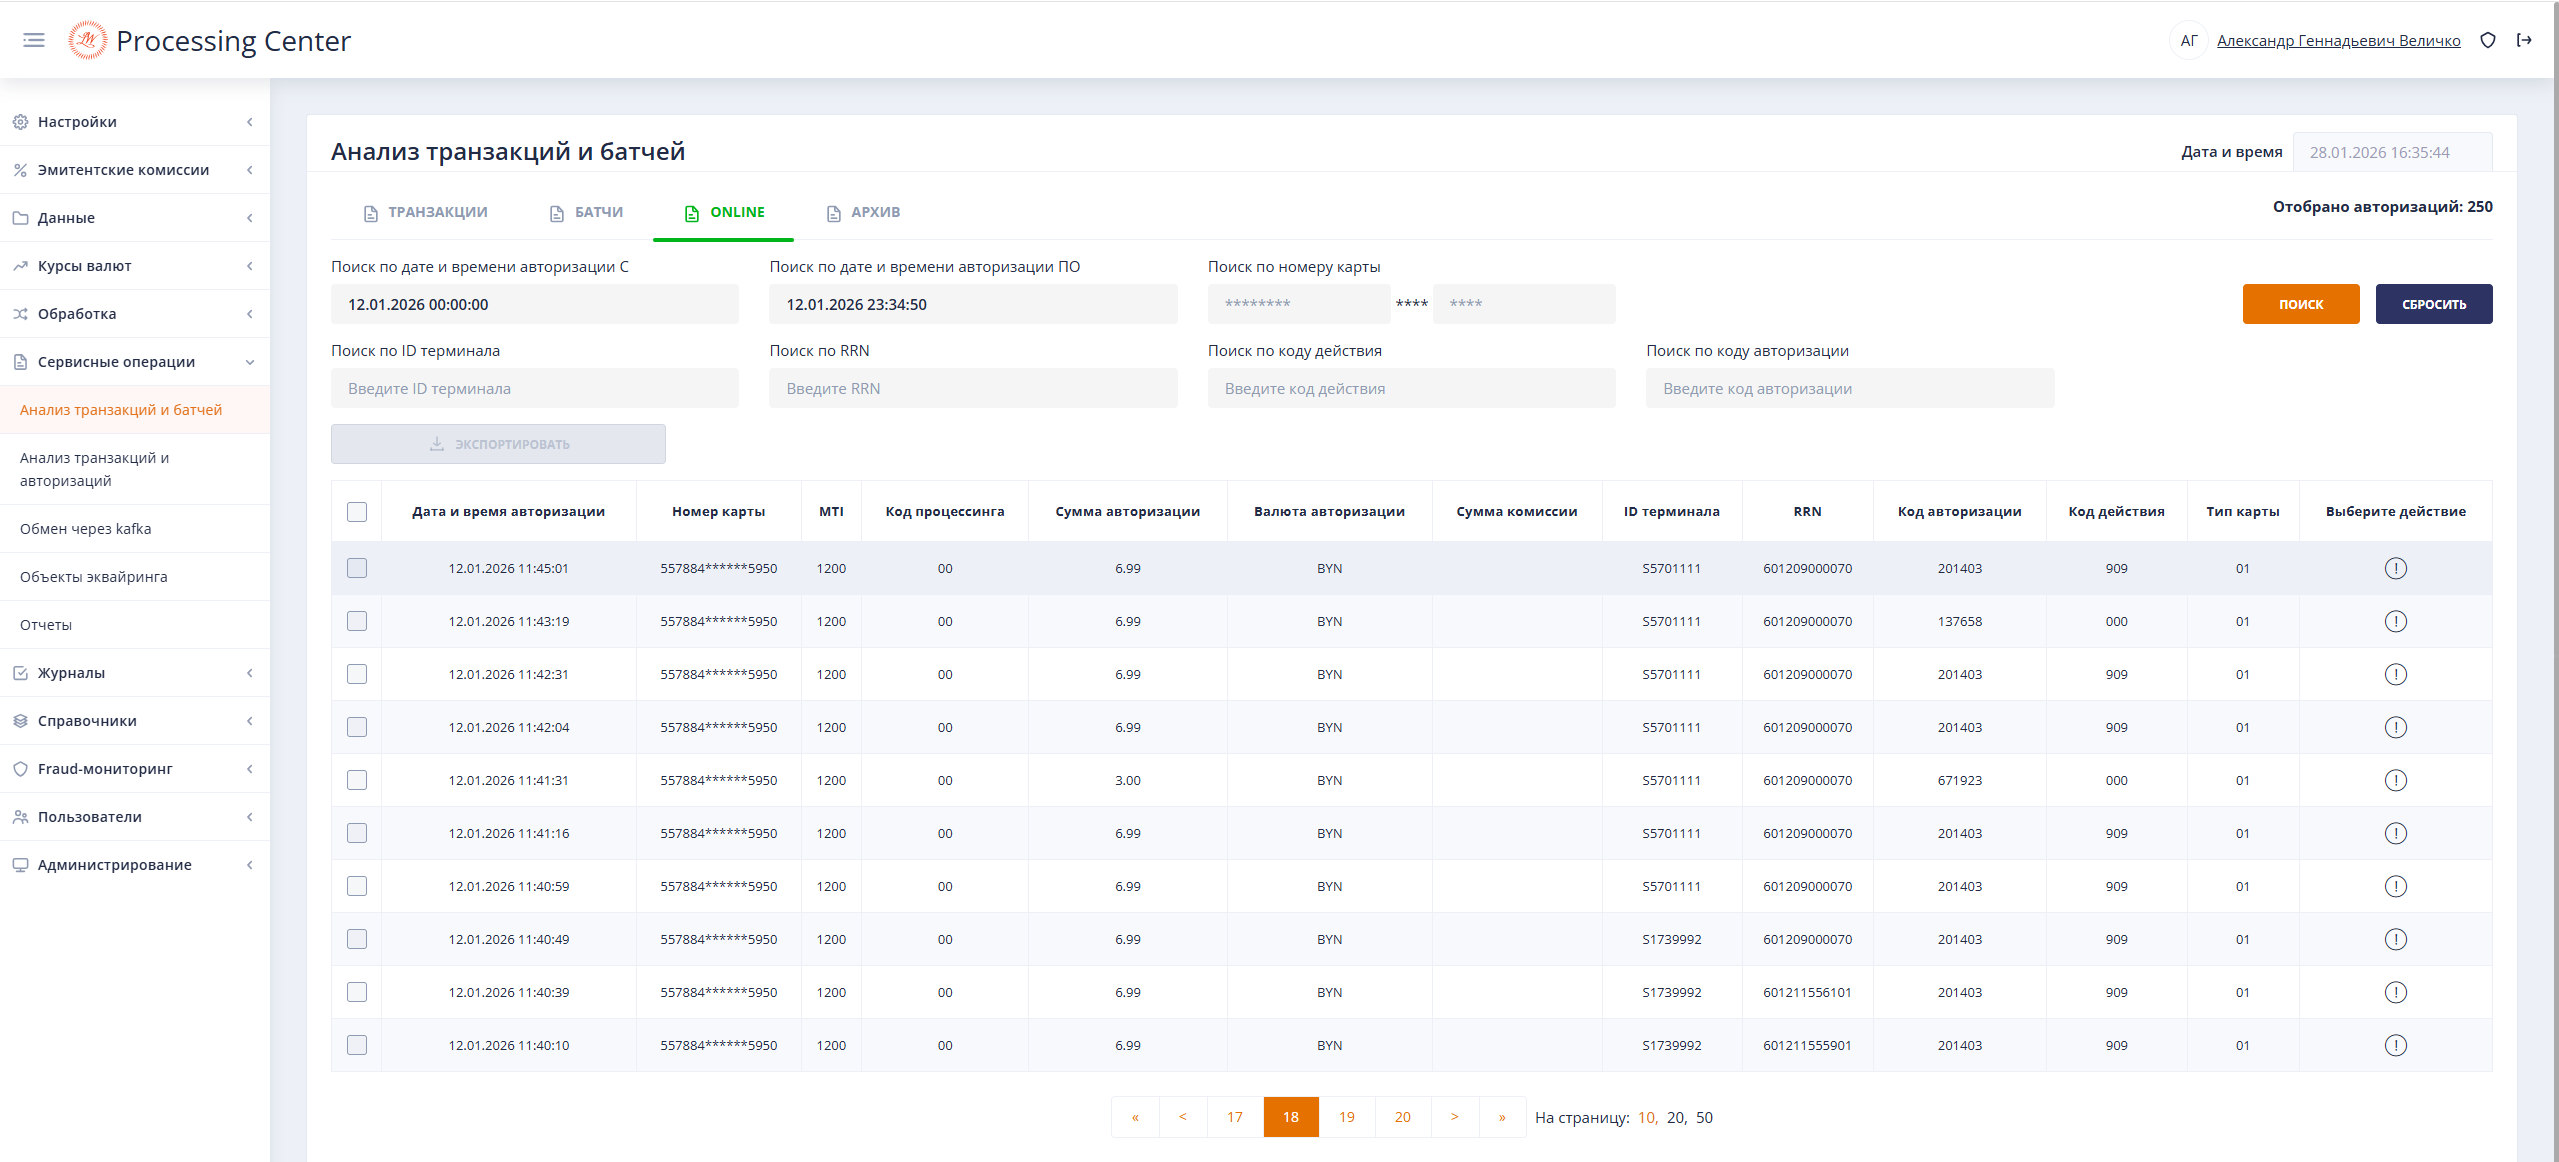The image size is (2559, 1162).
Task: Click action icon for 11:40:10 authorization row
Action: (x=2395, y=1045)
